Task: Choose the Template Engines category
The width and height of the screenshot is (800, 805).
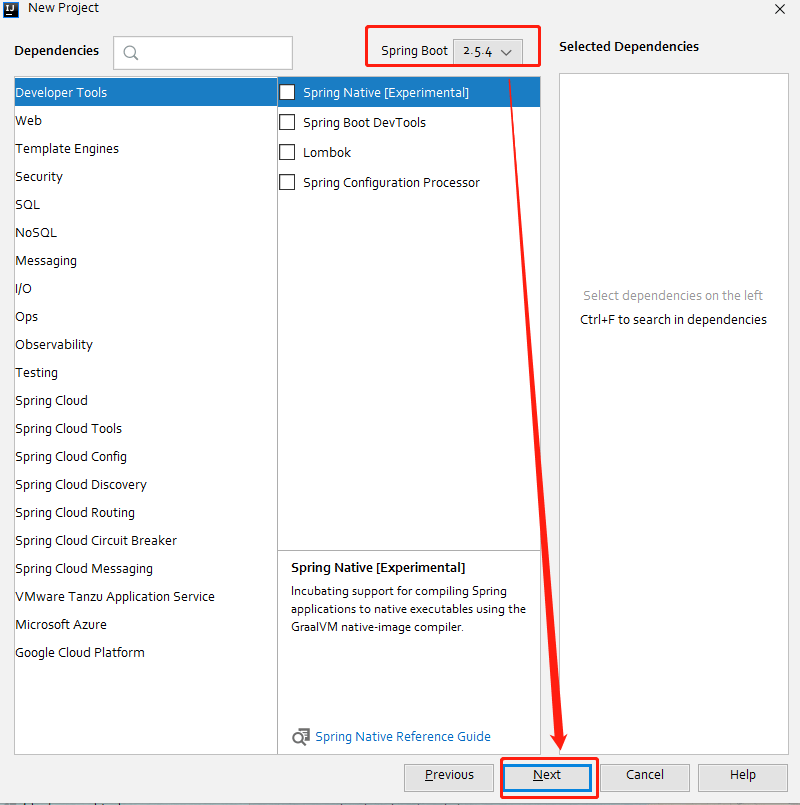Action: click(146, 148)
